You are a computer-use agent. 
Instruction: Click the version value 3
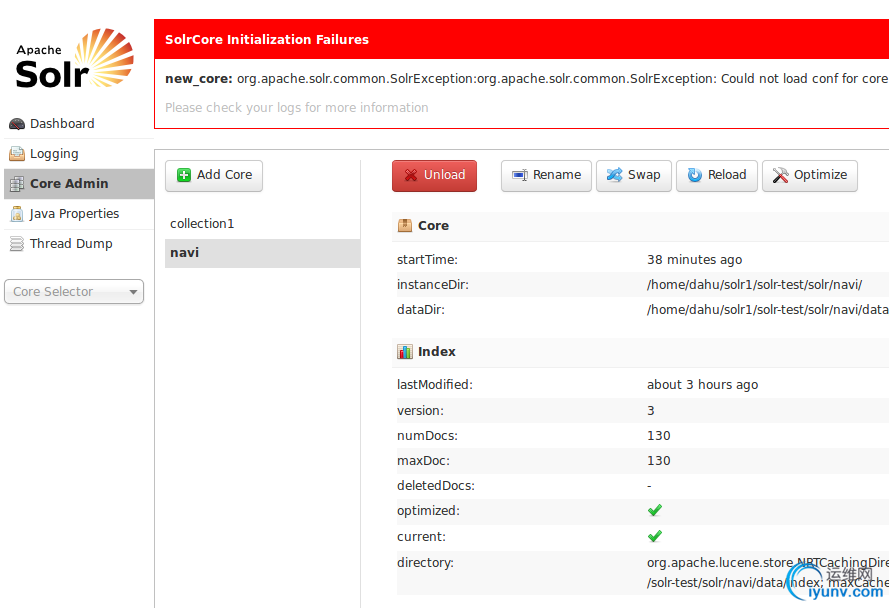click(x=651, y=411)
